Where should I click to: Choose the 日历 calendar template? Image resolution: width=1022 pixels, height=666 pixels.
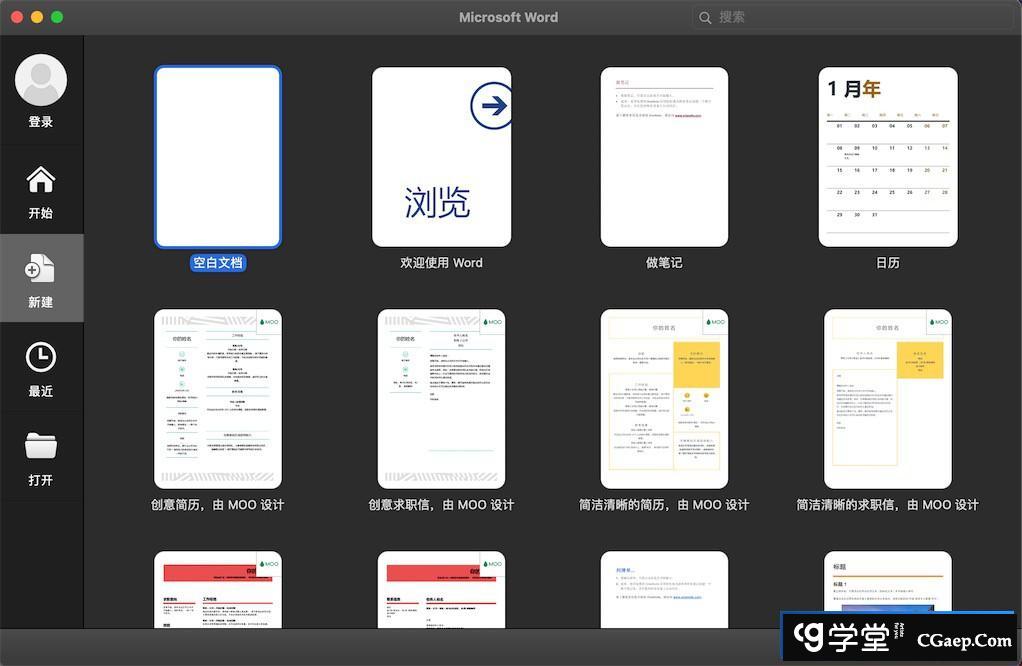(888, 157)
